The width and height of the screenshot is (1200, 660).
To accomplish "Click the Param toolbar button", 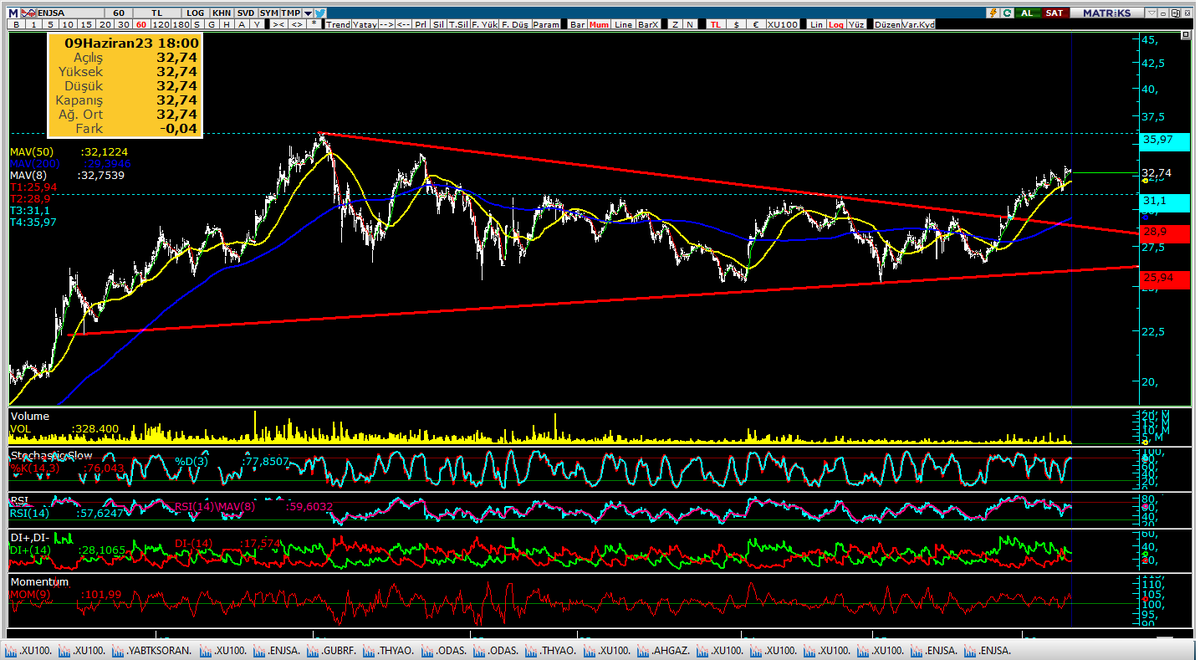I will pos(547,24).
